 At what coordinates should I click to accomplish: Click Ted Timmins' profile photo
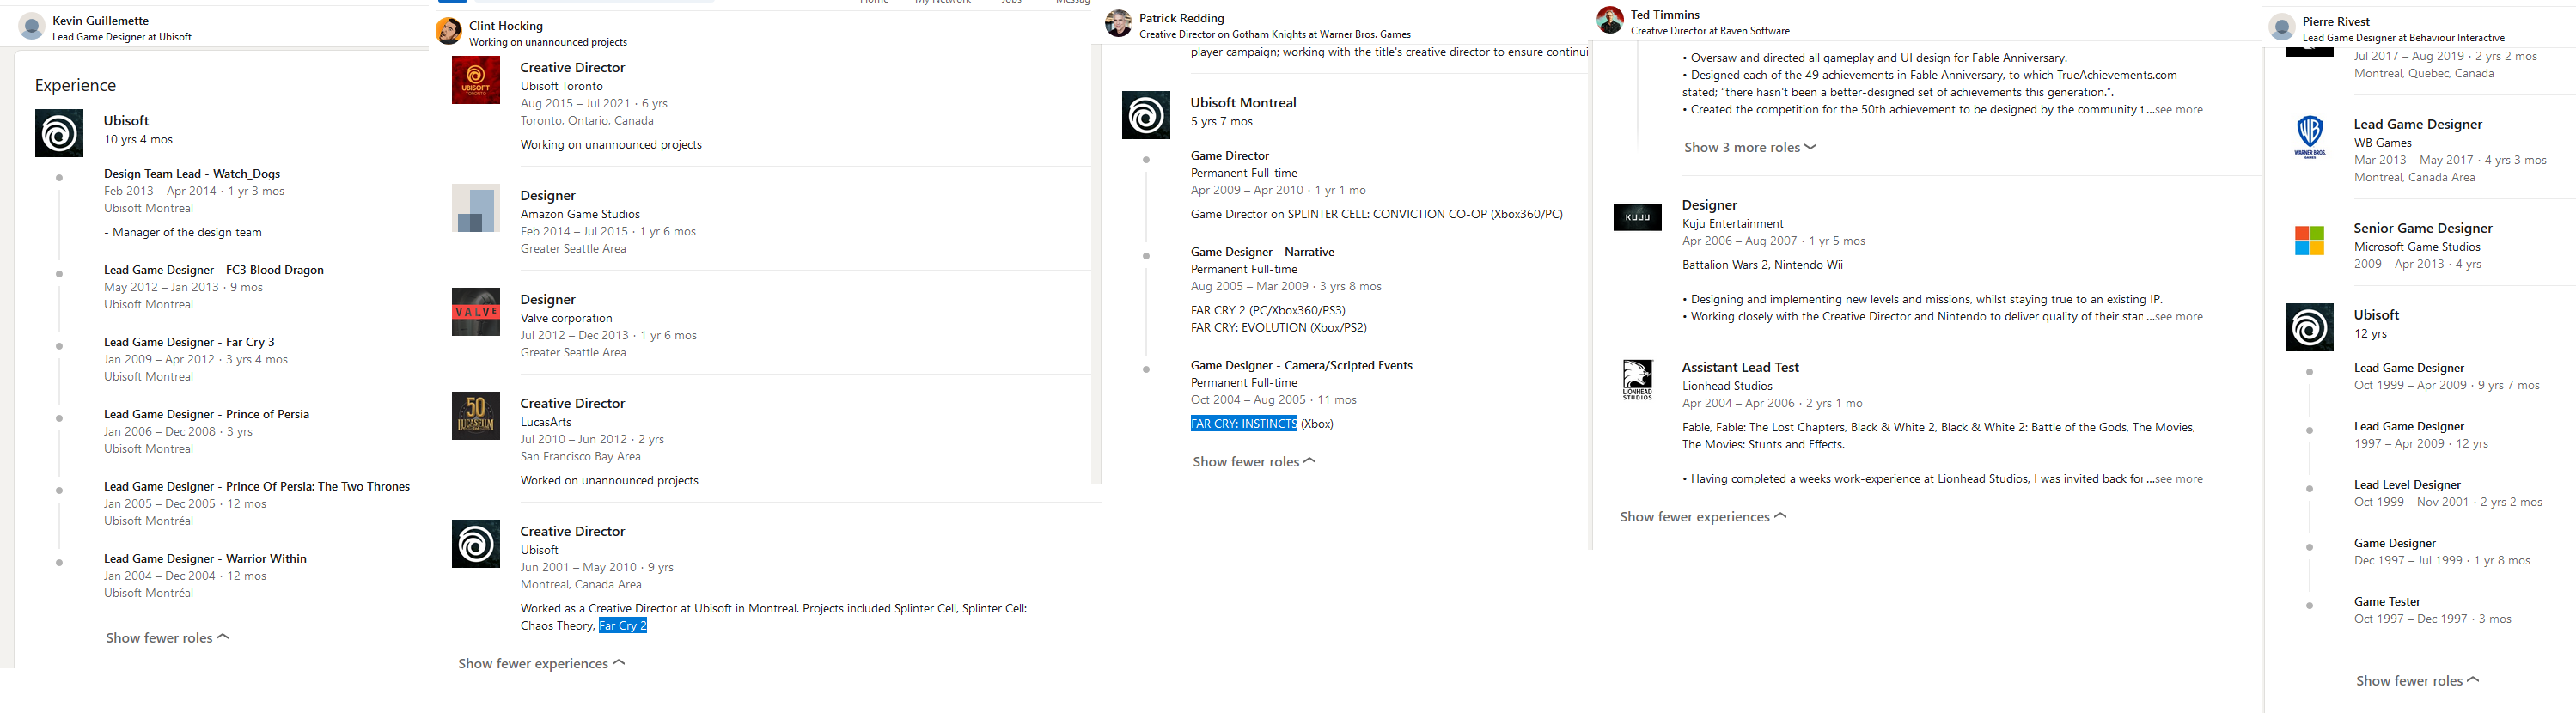pos(1610,21)
